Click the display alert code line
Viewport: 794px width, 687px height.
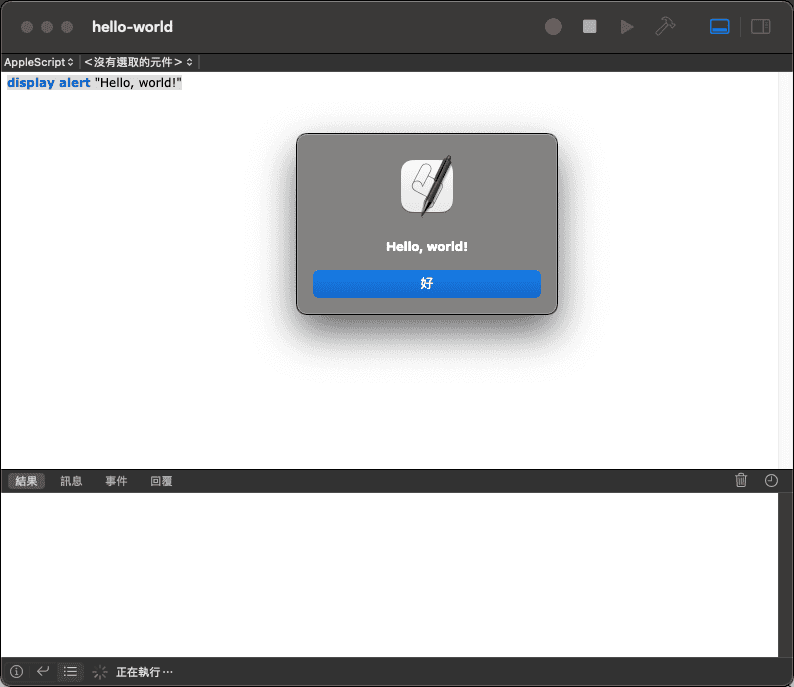pyautogui.click(x=94, y=82)
